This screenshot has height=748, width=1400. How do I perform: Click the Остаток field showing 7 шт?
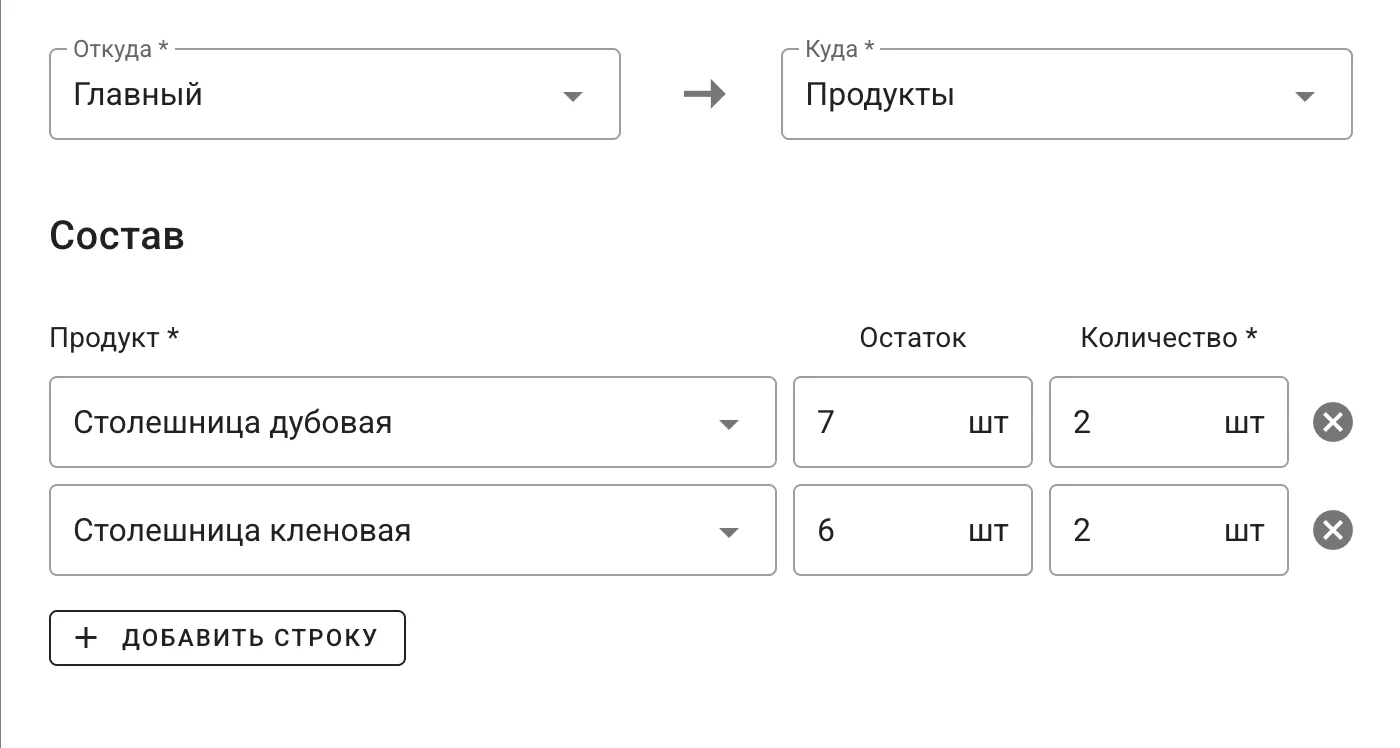[912, 422]
